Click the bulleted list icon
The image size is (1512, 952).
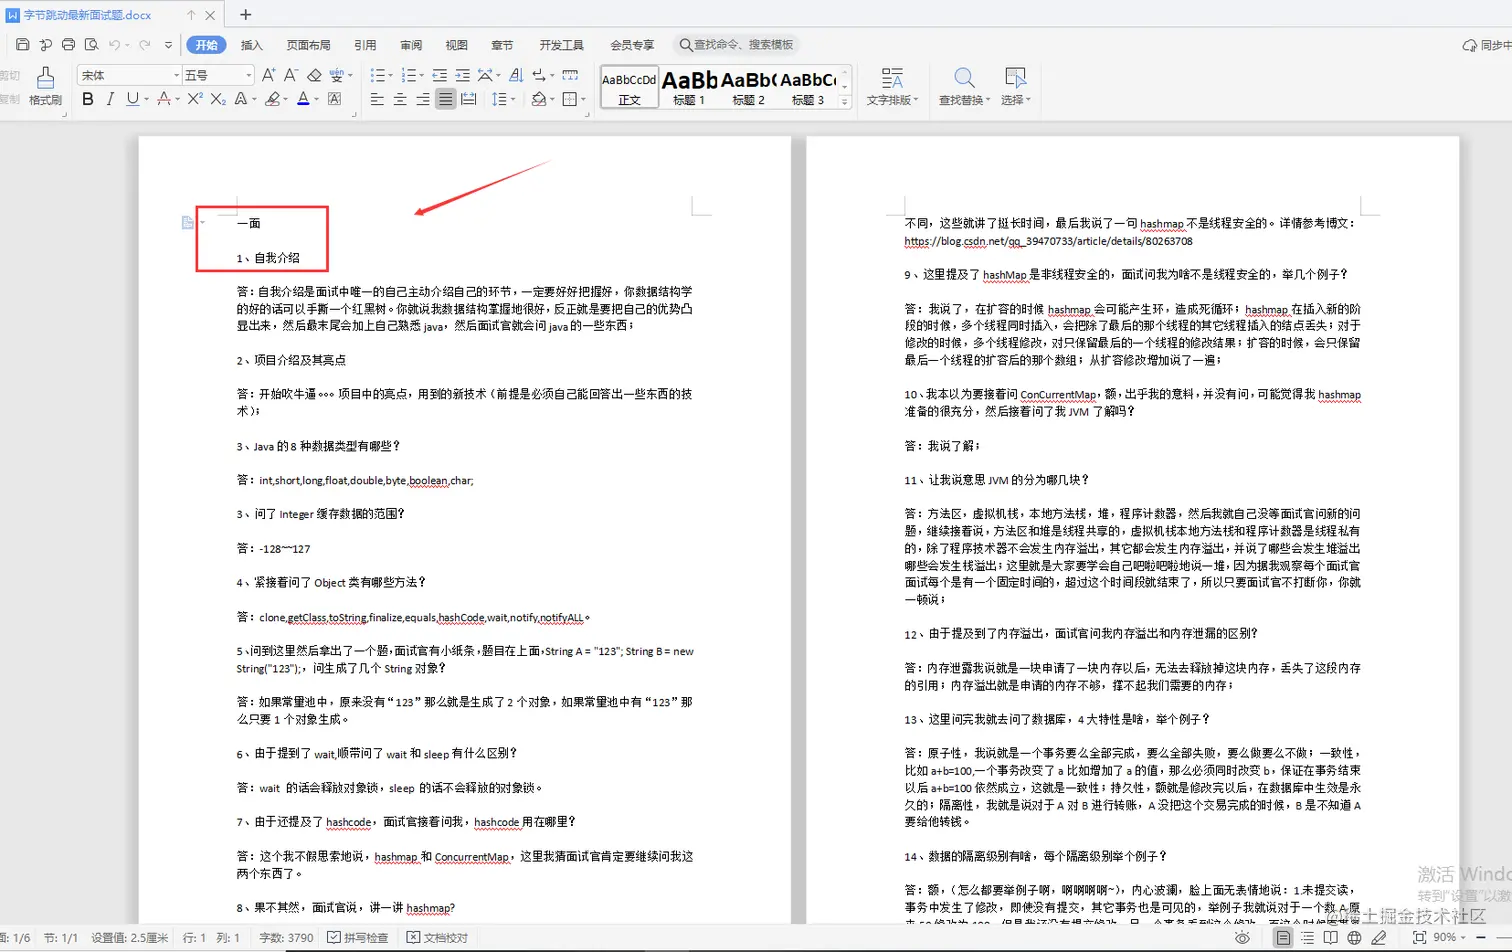pos(377,75)
